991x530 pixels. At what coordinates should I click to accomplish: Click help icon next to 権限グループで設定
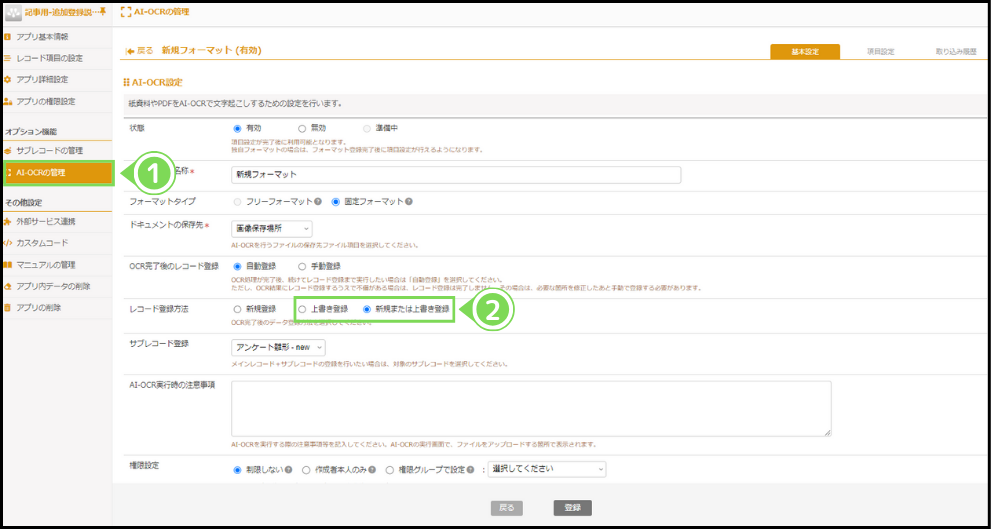pyautogui.click(x=471, y=470)
